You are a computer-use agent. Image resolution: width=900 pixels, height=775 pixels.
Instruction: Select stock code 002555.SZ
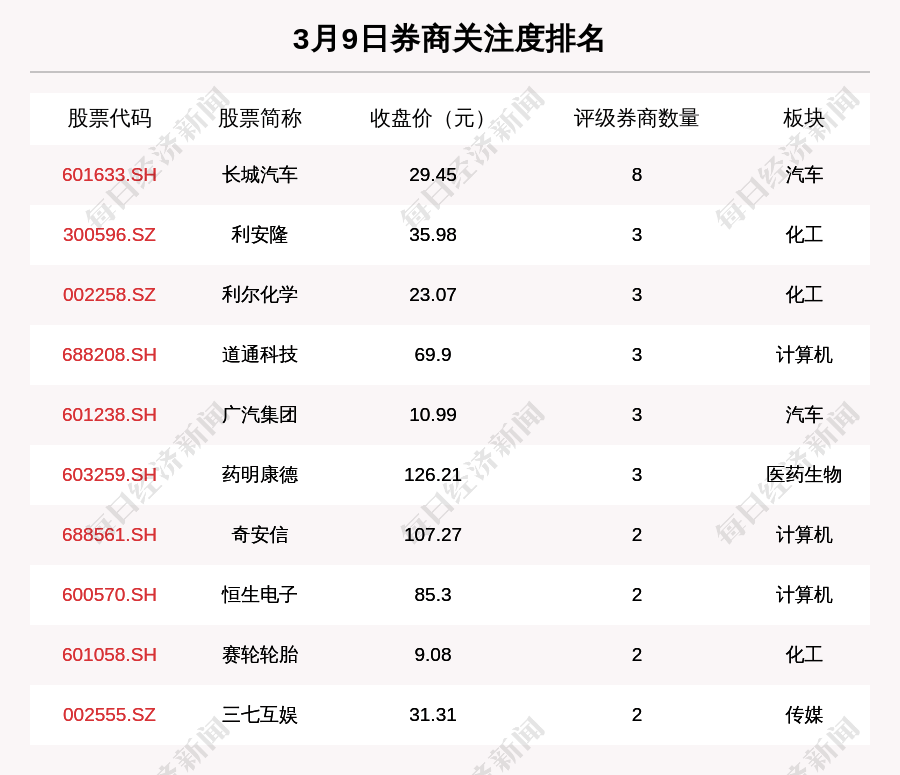click(x=110, y=715)
